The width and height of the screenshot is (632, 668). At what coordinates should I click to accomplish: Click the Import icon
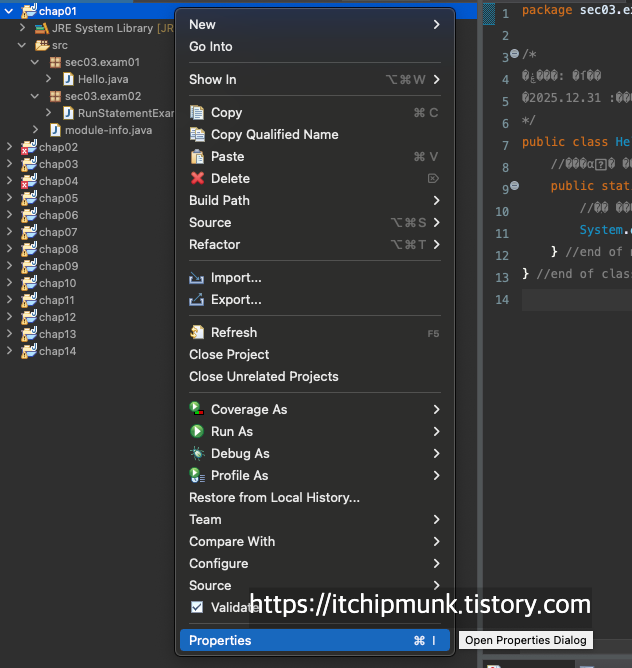(x=196, y=278)
